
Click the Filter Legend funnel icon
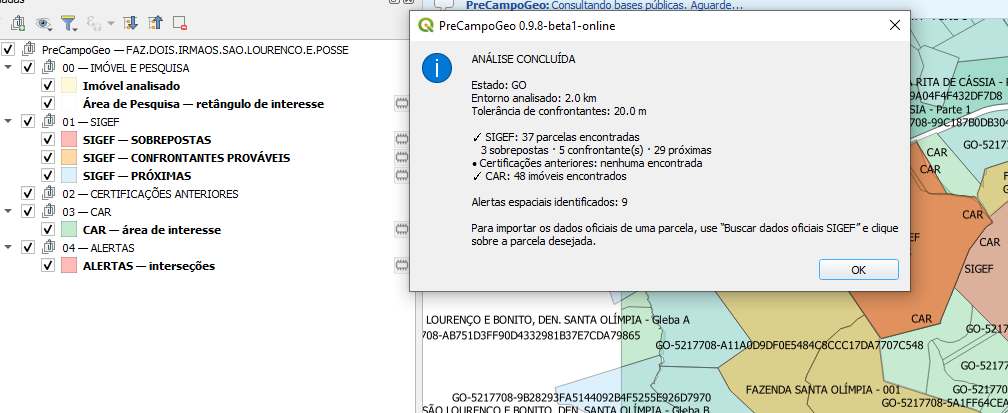(69, 24)
